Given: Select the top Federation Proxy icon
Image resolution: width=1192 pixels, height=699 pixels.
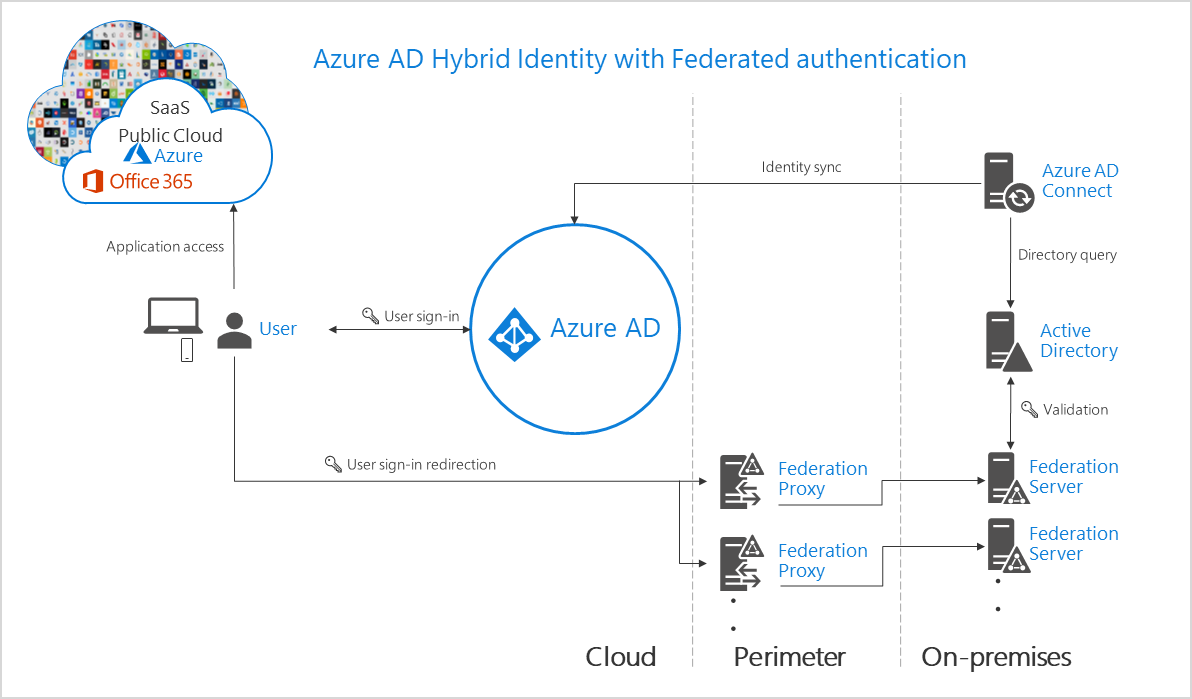Looking at the screenshot, I should tap(740, 479).
